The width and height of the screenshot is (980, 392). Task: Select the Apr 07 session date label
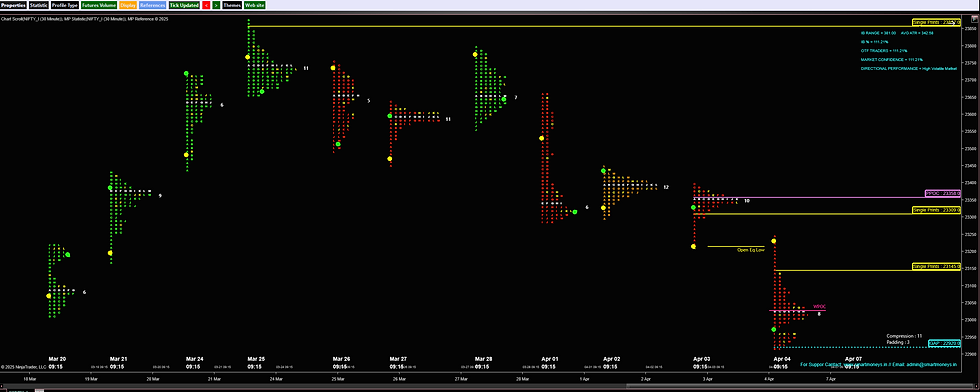(853, 359)
